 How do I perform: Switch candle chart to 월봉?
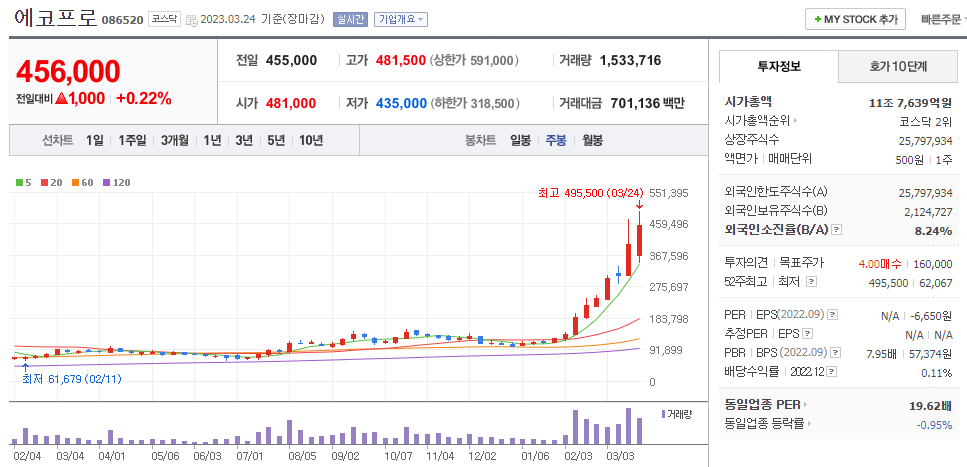click(x=593, y=140)
